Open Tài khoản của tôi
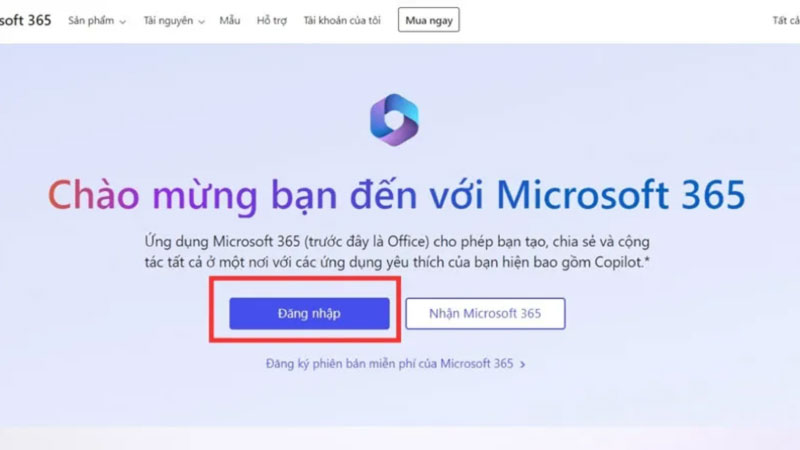This screenshot has height=450, width=800. [342, 20]
